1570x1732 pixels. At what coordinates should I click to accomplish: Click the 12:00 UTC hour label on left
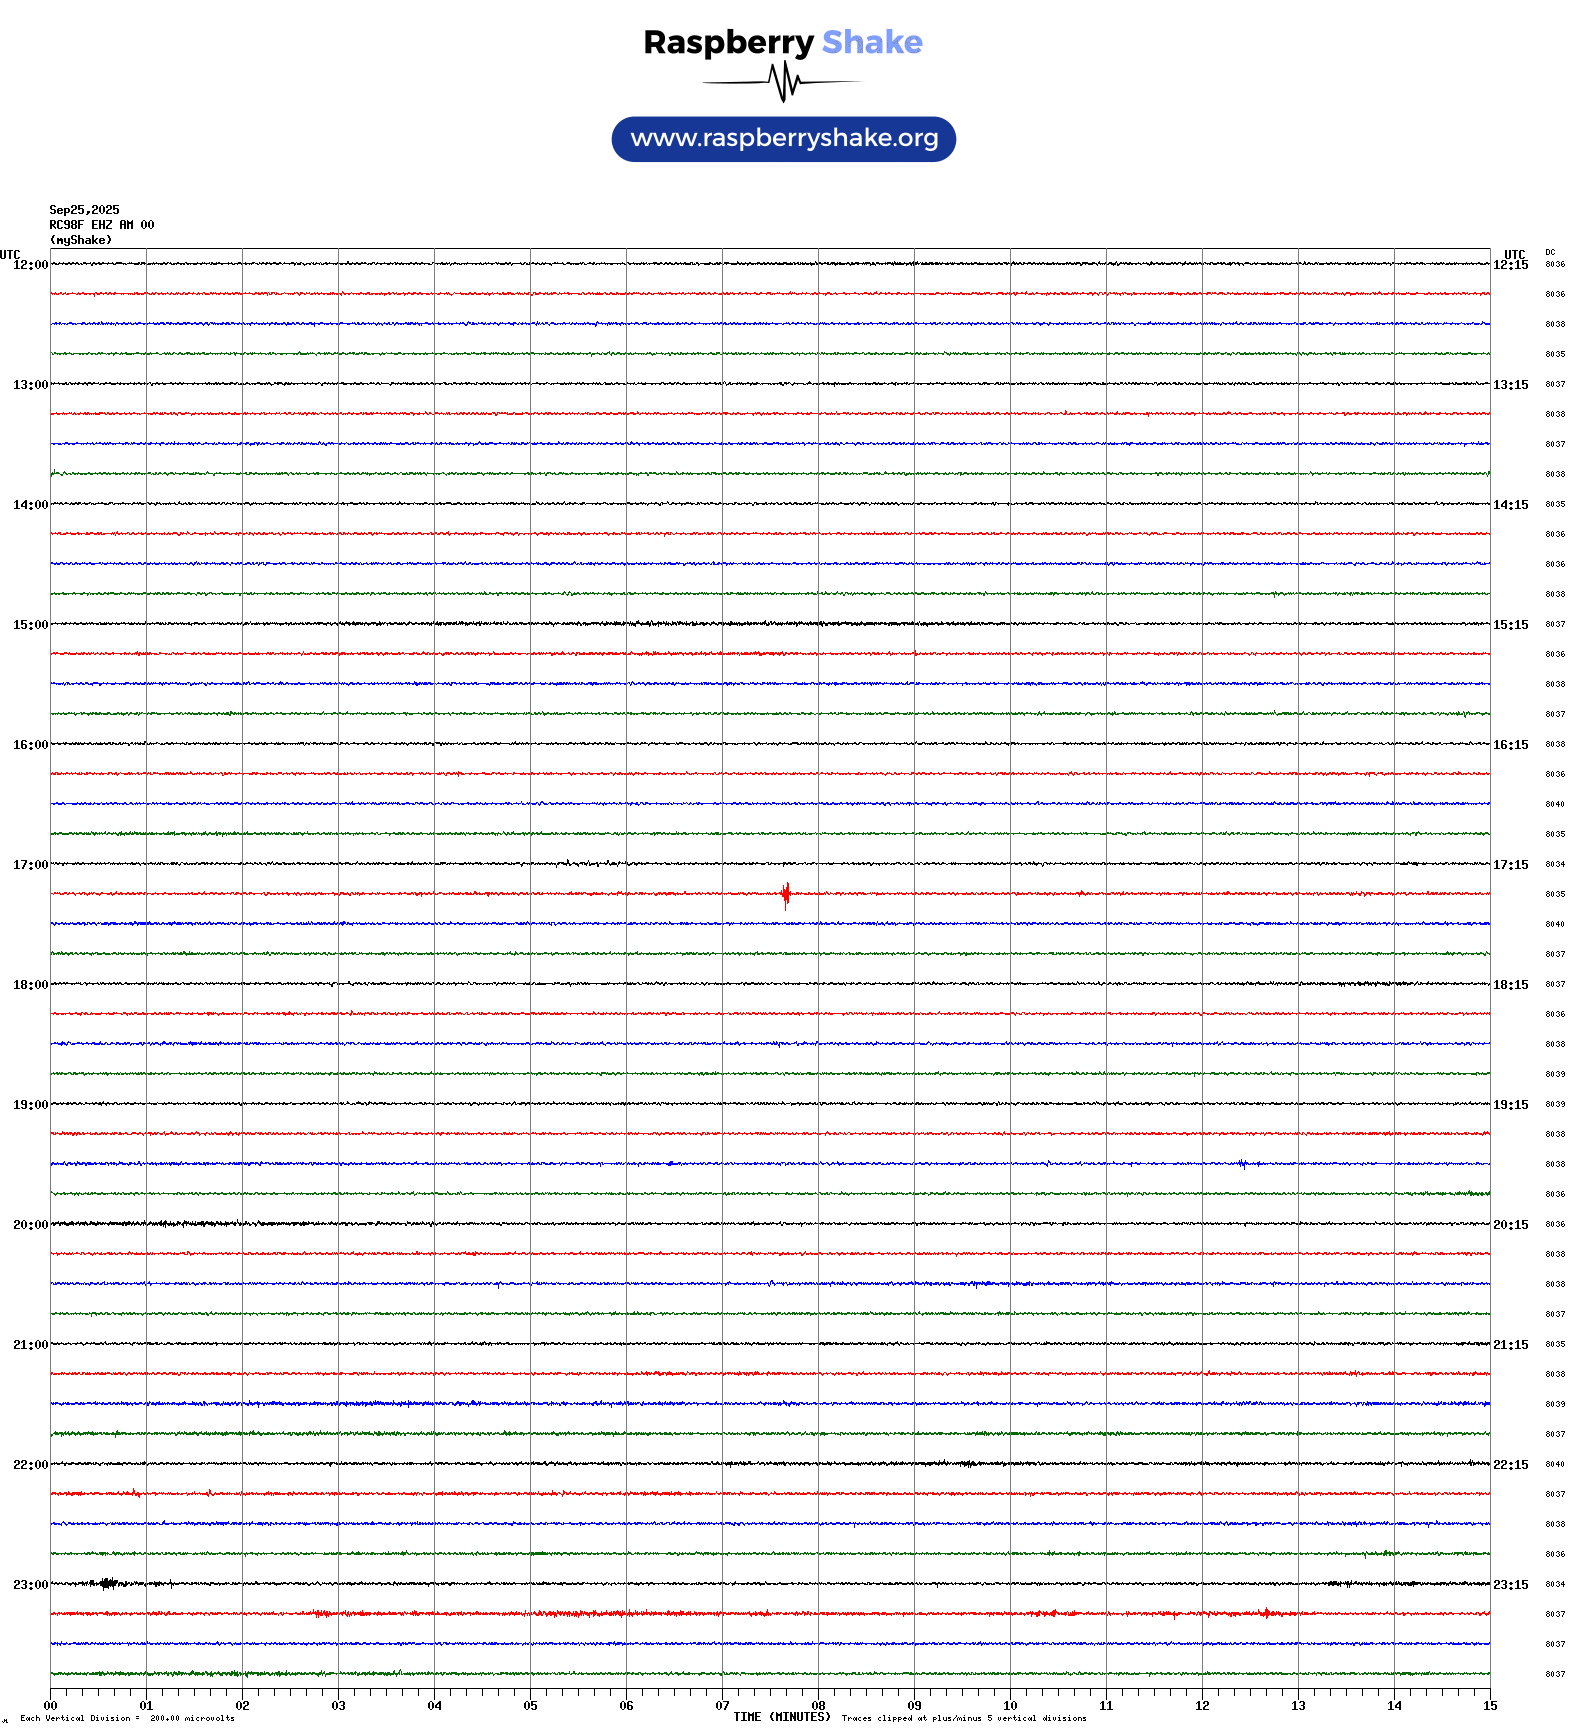click(30, 265)
